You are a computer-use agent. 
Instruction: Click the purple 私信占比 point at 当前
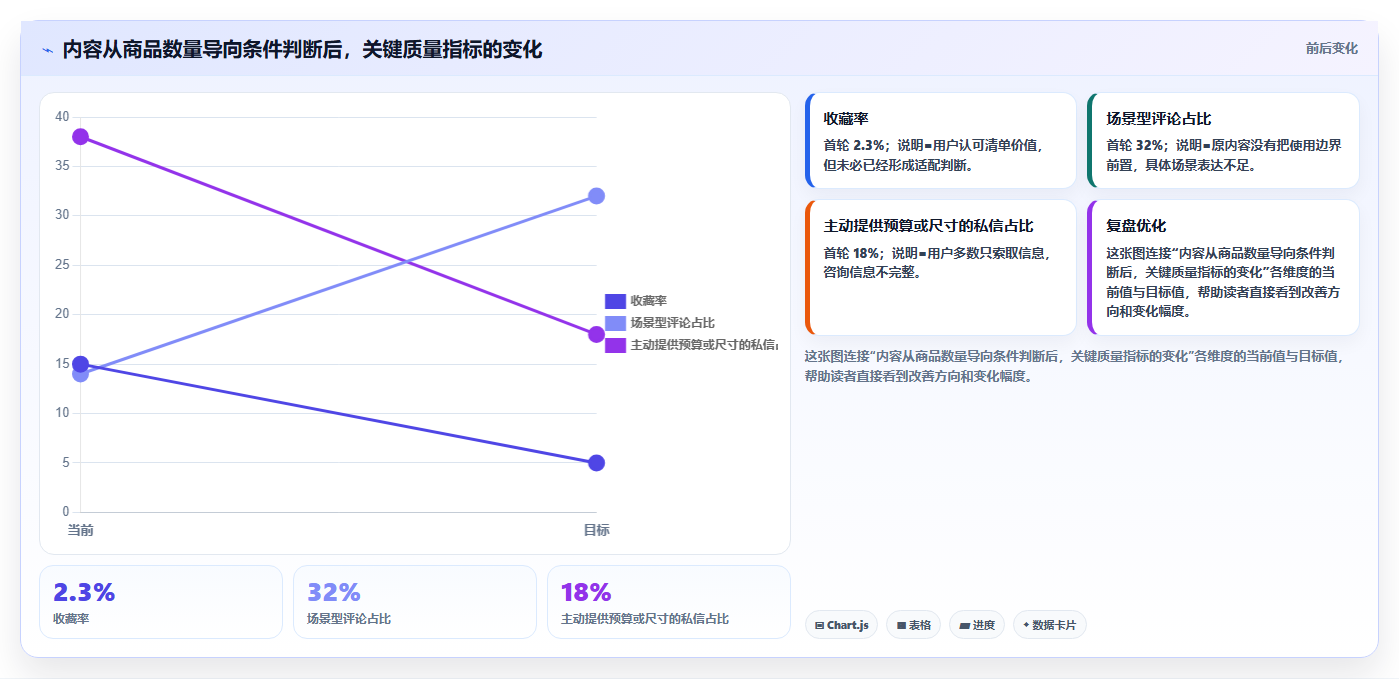pos(80,136)
